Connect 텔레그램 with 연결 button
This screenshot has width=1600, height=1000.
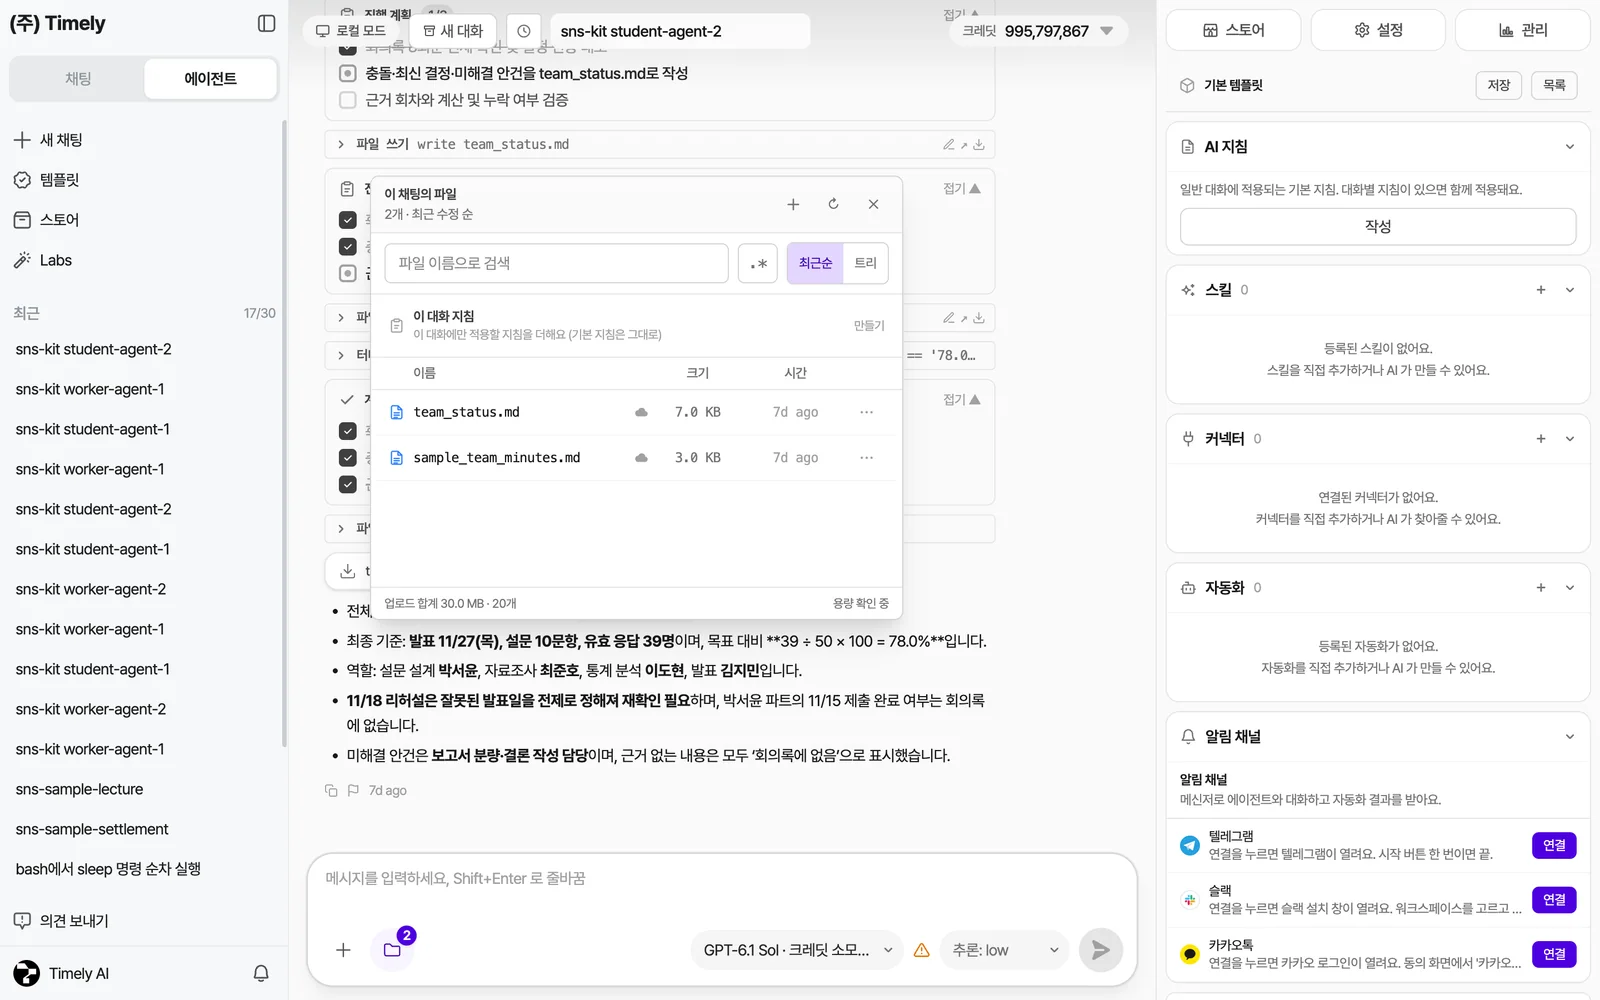[1555, 846]
